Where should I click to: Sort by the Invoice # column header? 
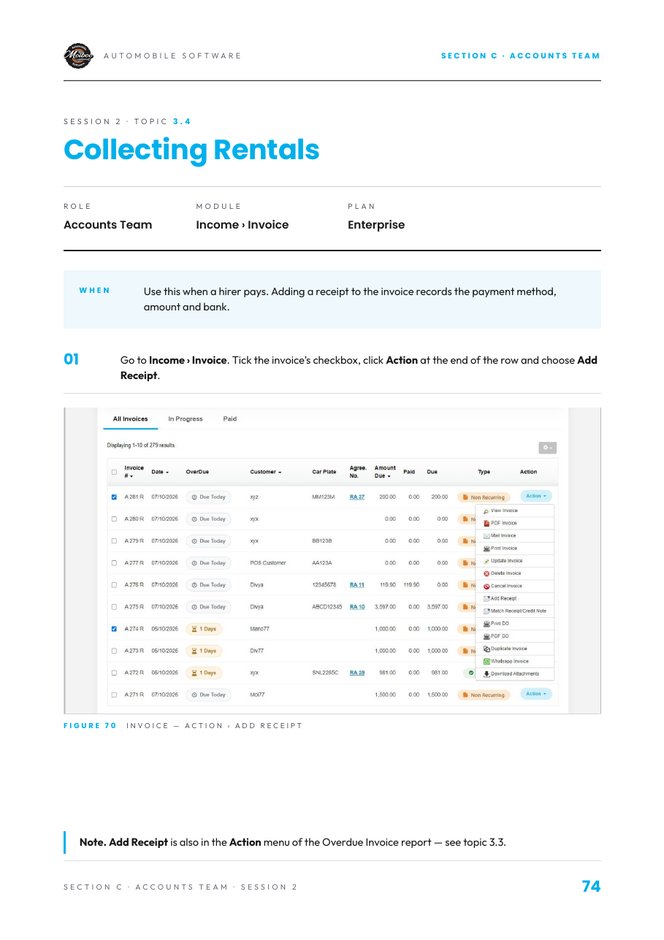click(134, 472)
